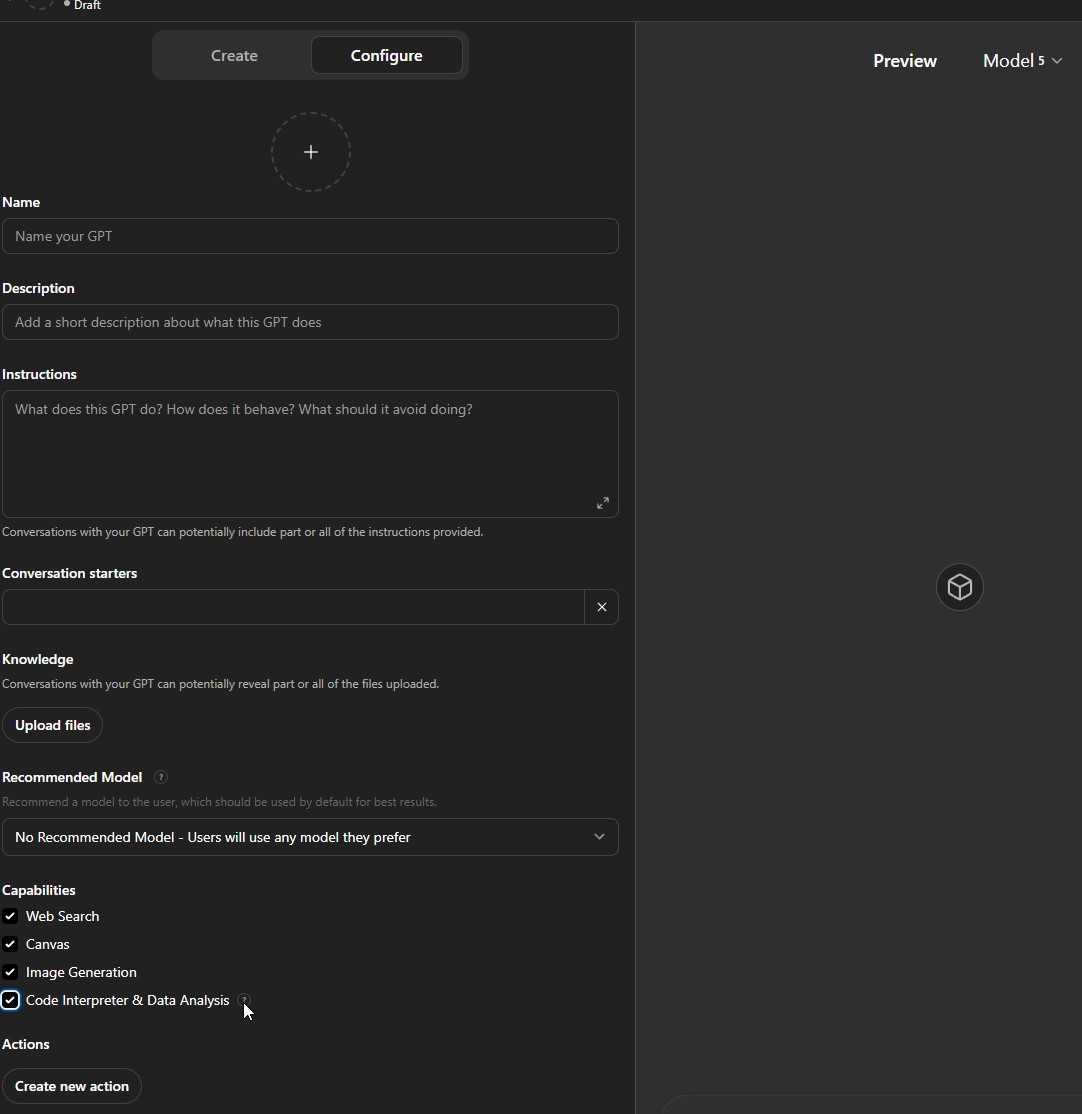
Task: Disable the Web Search capability
Action: (x=10, y=916)
